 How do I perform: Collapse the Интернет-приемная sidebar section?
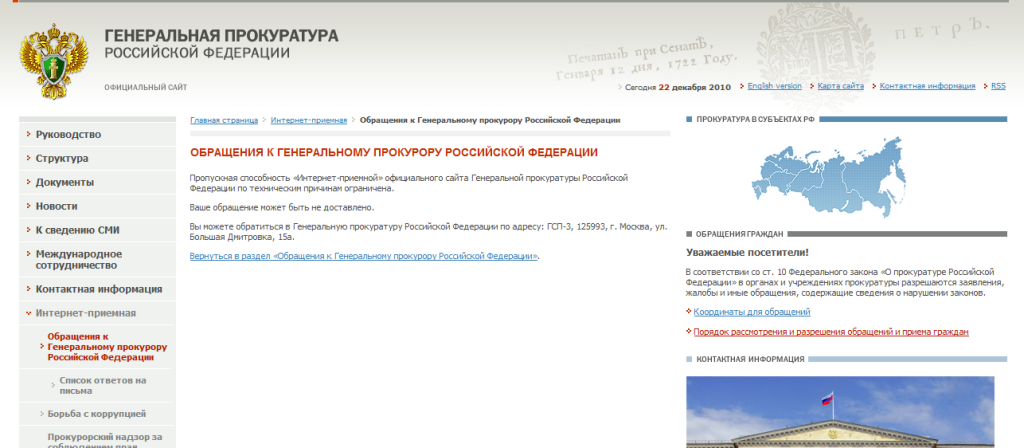[x=85, y=313]
